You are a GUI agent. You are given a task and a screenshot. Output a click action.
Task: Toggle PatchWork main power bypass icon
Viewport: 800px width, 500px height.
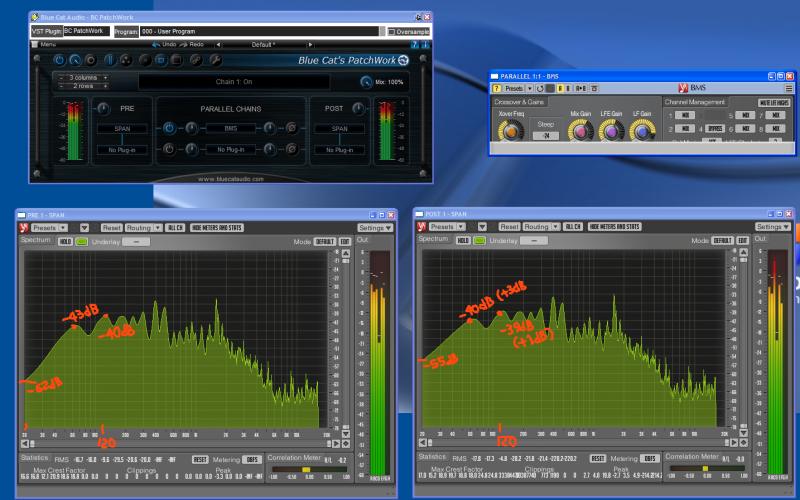[60, 60]
